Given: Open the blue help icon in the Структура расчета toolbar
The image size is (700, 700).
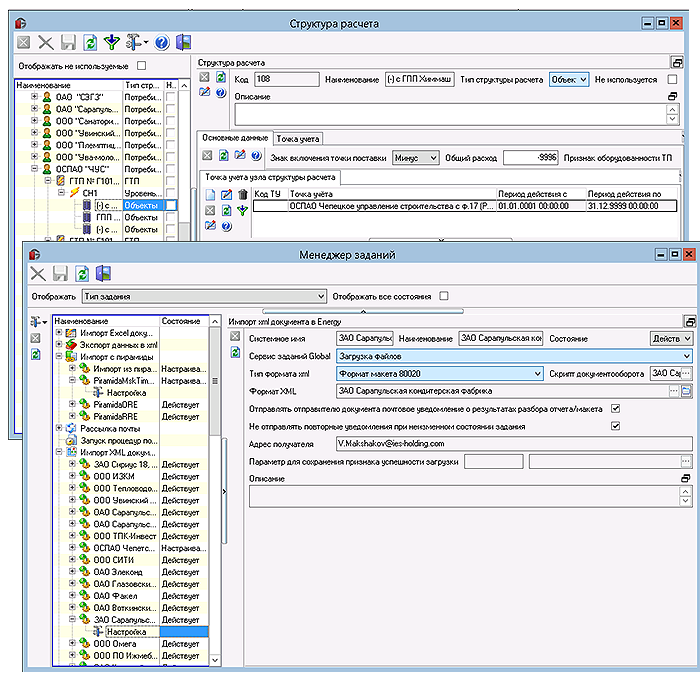Looking at the screenshot, I should pyautogui.click(x=162, y=42).
